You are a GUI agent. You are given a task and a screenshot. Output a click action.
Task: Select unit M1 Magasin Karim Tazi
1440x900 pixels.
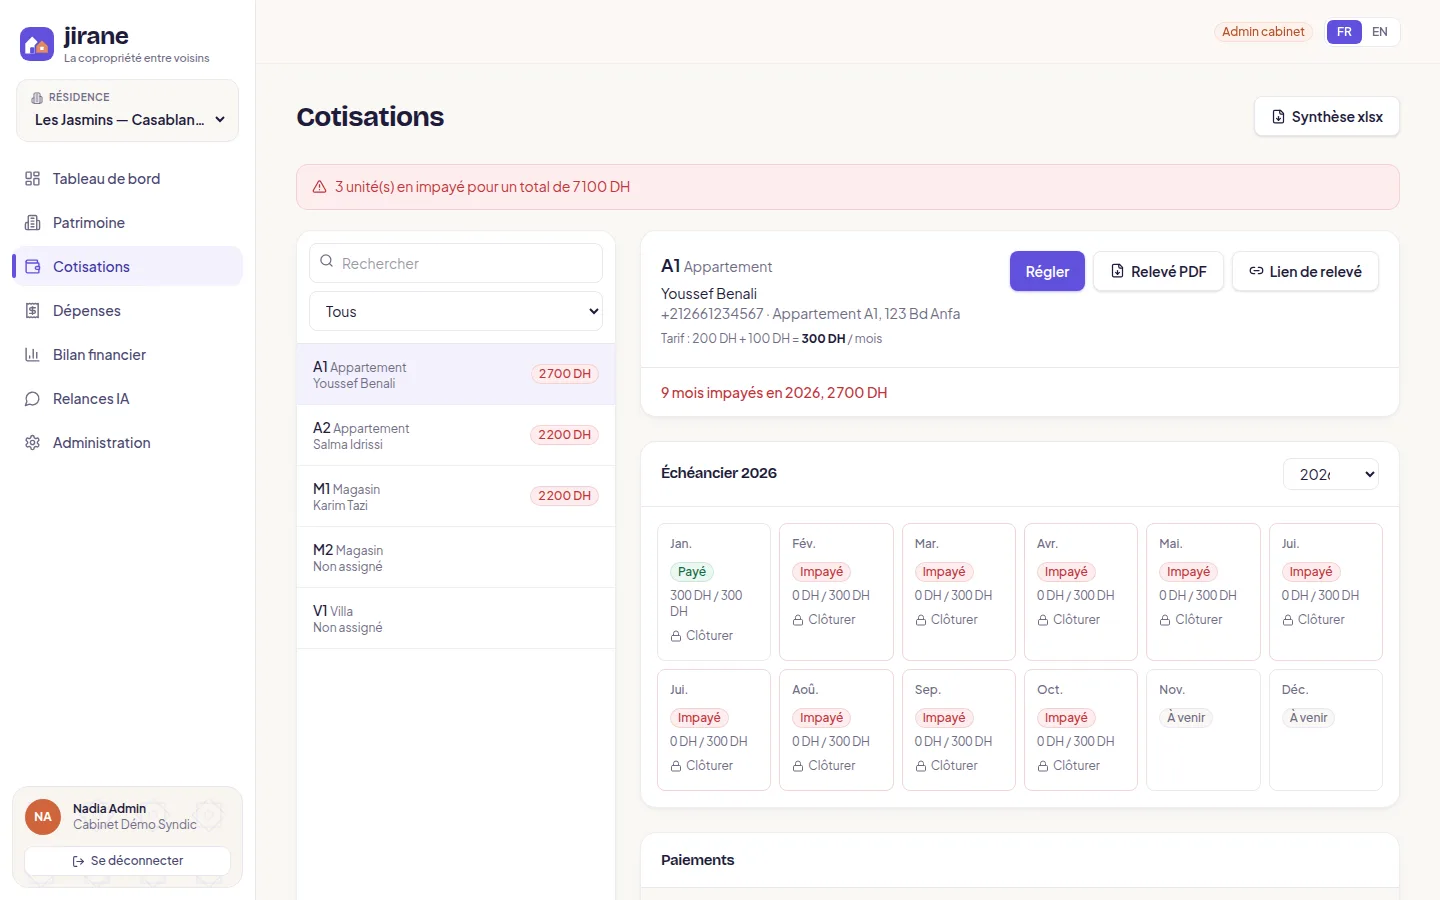tap(456, 497)
